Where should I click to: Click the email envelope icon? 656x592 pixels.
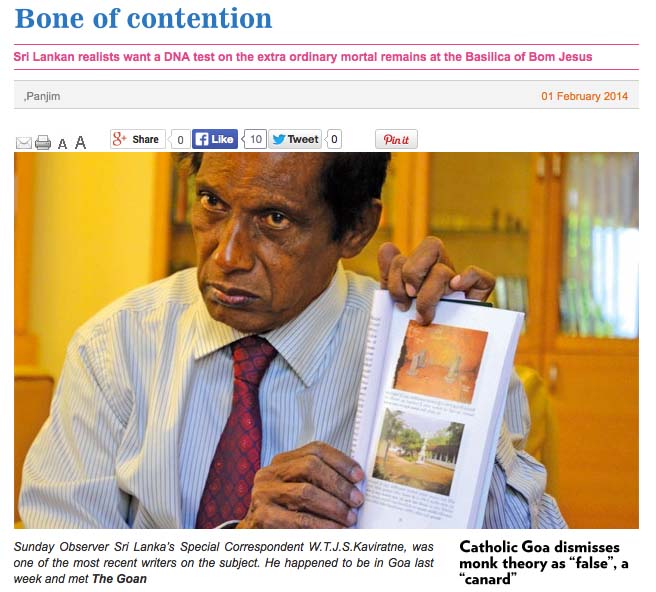[23, 143]
